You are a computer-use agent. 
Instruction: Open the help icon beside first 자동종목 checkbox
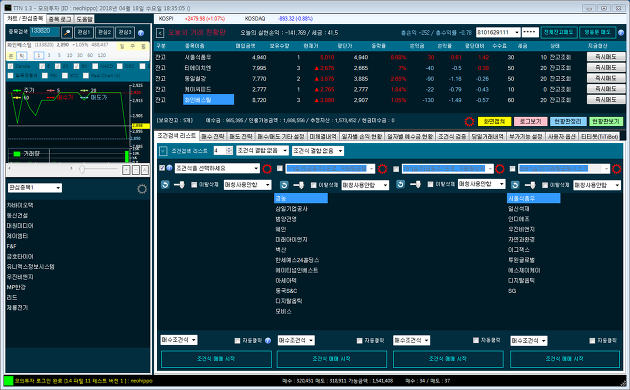point(268,341)
